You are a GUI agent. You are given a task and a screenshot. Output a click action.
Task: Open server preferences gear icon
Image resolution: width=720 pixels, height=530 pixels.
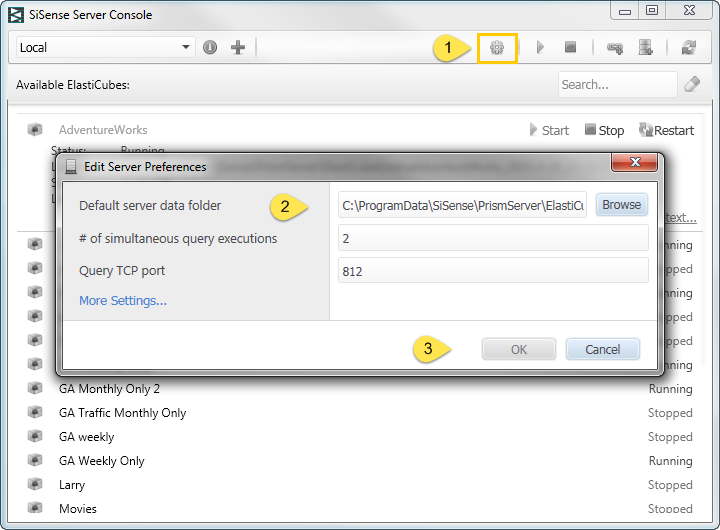coord(497,47)
